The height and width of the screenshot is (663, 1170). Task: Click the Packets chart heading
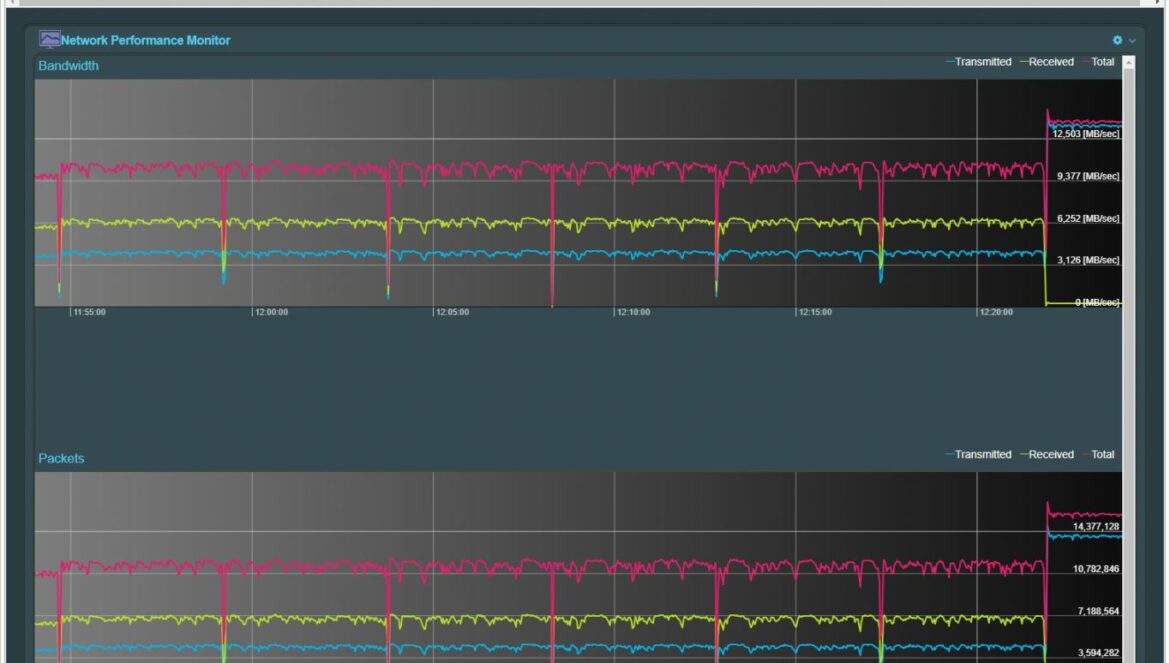pos(61,459)
